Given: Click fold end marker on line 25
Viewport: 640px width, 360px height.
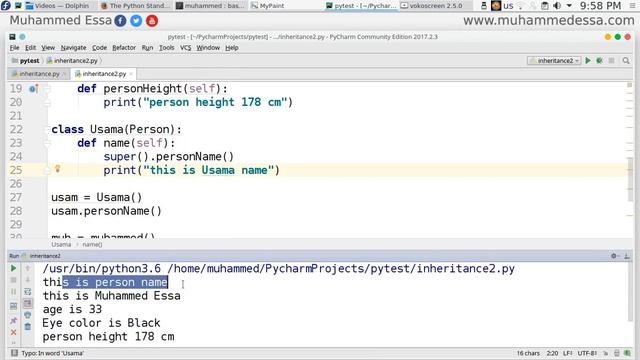Looking at the screenshot, I should click(47, 171).
